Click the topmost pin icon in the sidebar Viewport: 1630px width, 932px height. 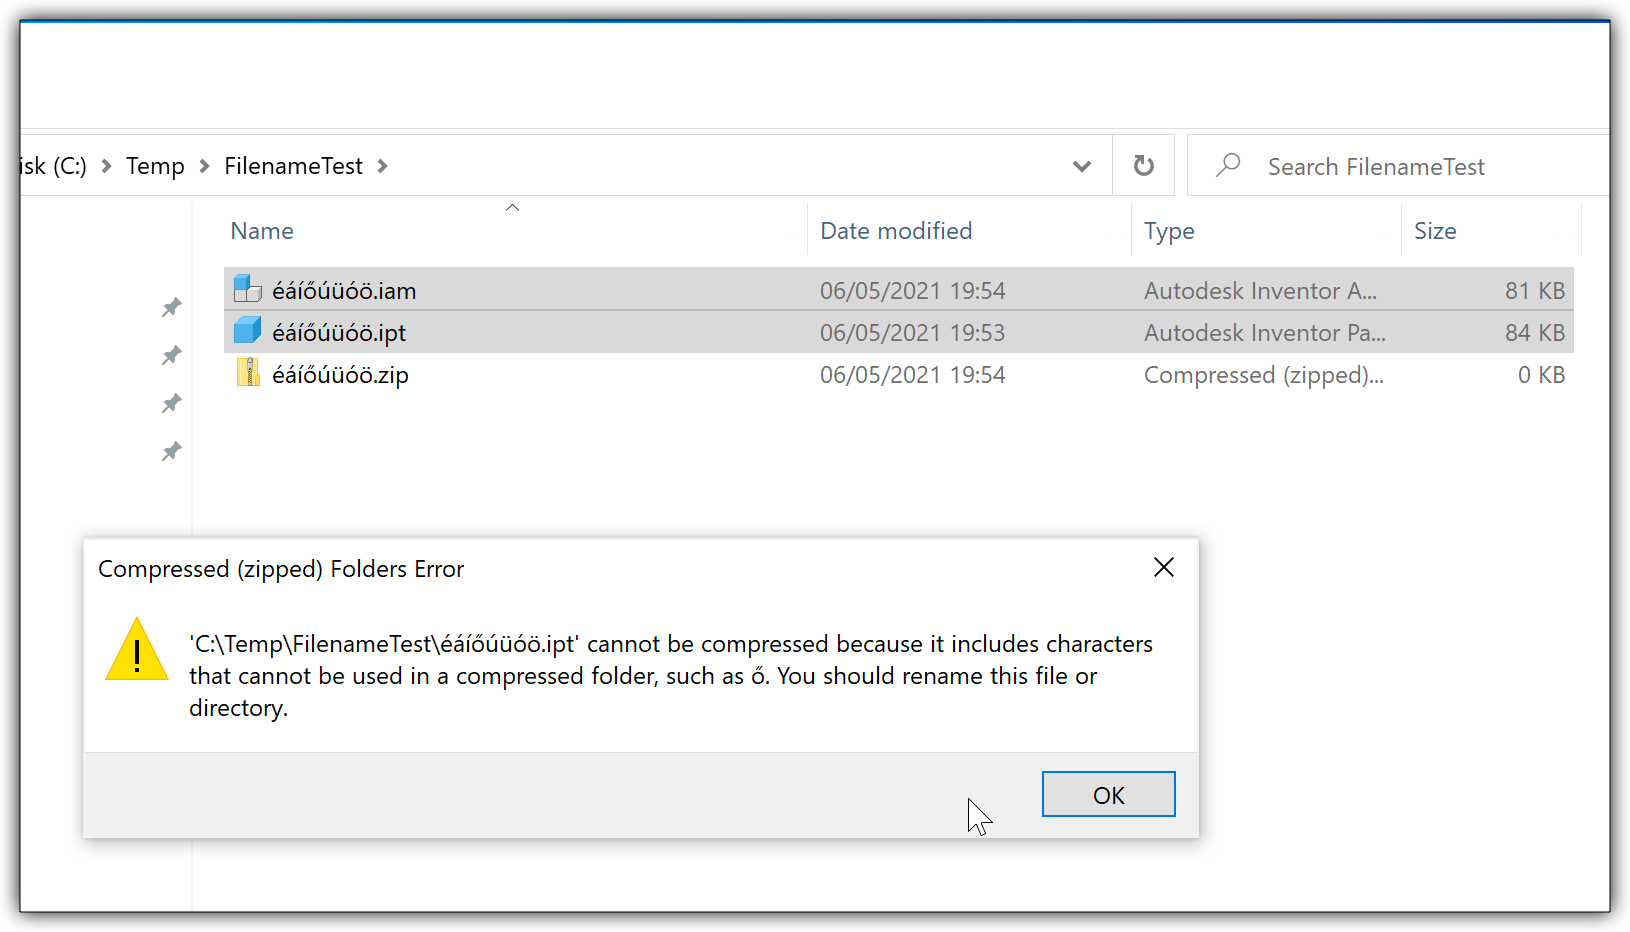(x=171, y=307)
